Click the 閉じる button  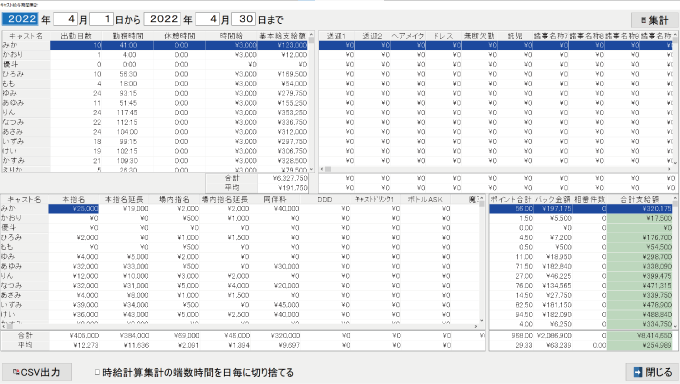click(x=653, y=372)
